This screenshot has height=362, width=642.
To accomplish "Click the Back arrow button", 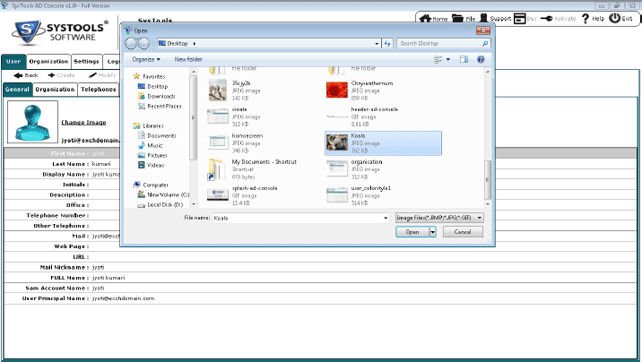I will [x=25, y=75].
